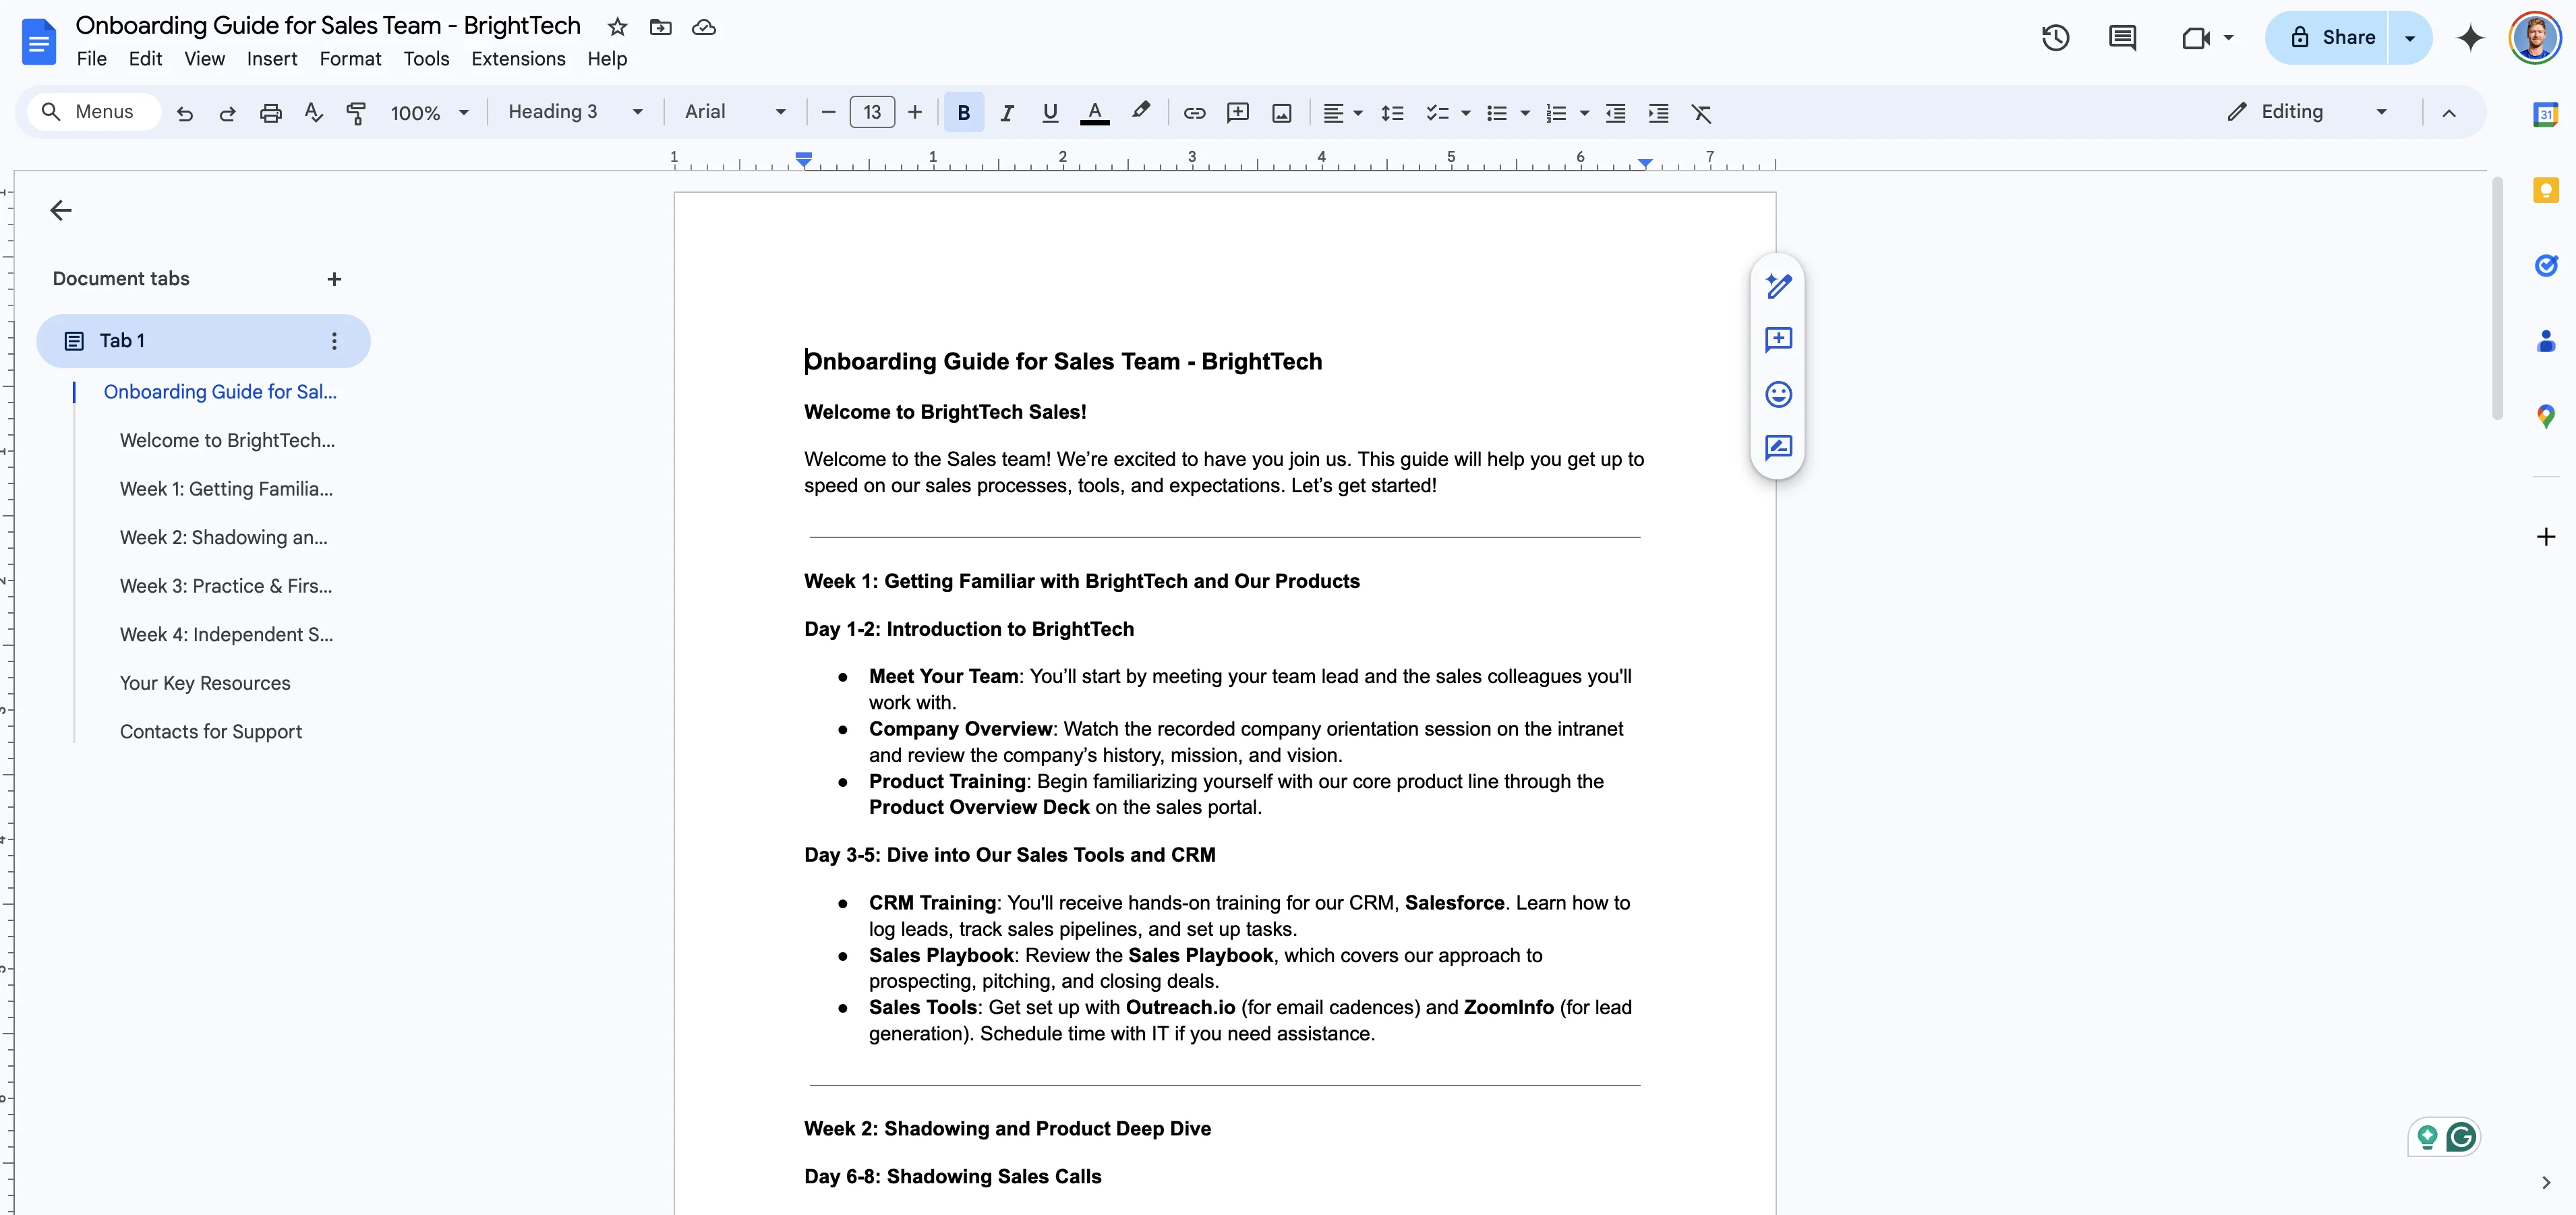Toggle underline formatting button
This screenshot has height=1215, width=2576.
[x=1050, y=113]
